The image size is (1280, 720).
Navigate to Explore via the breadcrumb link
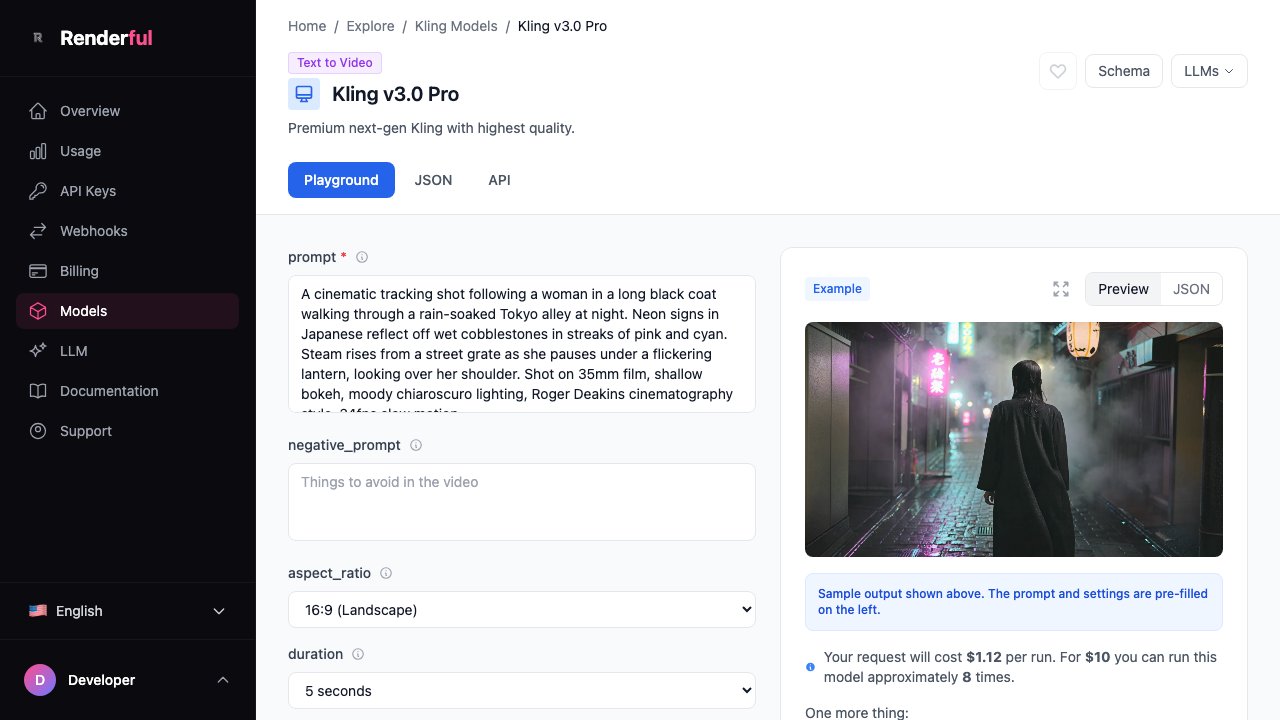click(370, 26)
